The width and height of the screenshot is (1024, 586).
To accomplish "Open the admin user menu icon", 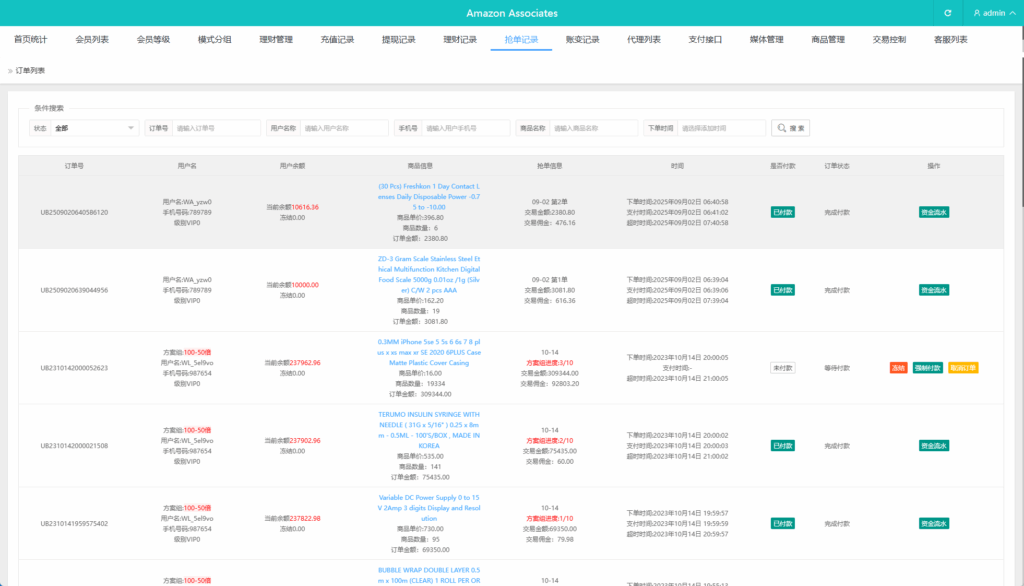I will (977, 13).
